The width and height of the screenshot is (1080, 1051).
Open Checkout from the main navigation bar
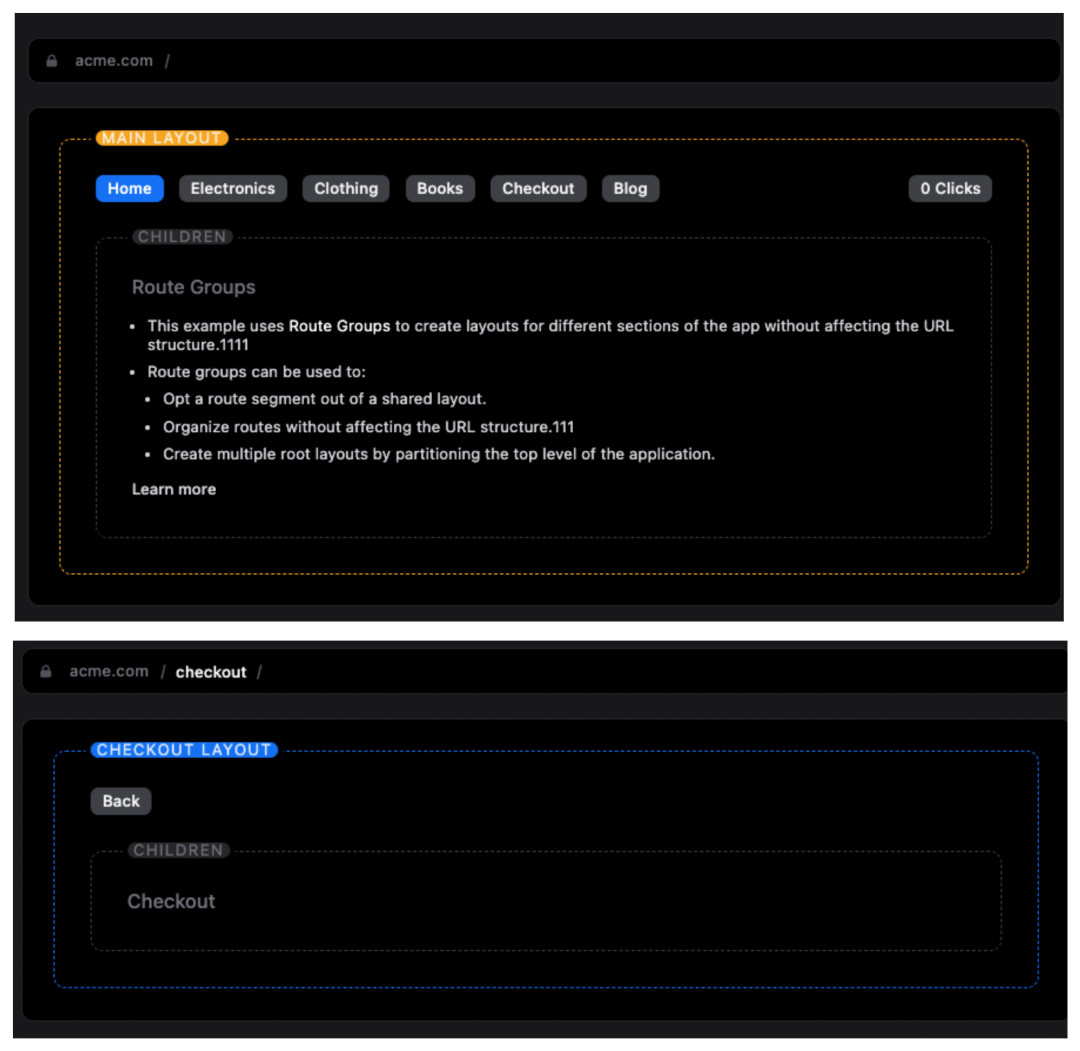[538, 189]
